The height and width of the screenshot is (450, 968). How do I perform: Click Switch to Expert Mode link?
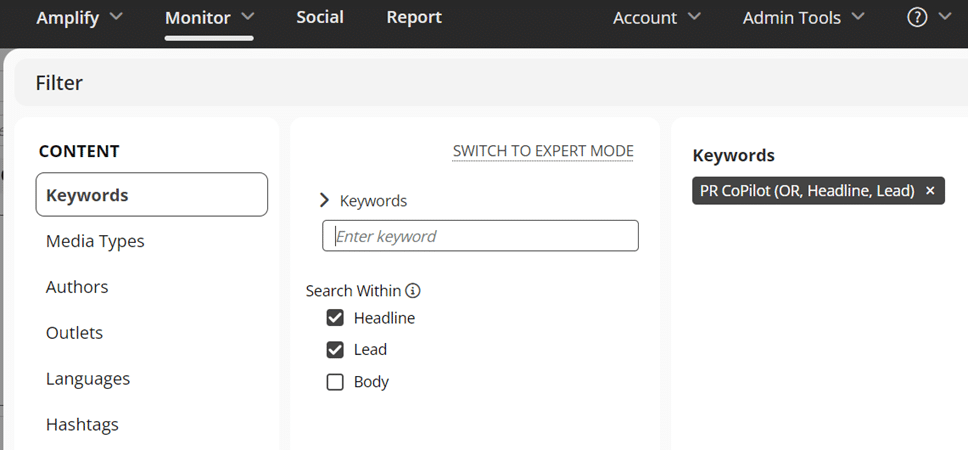pyautogui.click(x=543, y=151)
